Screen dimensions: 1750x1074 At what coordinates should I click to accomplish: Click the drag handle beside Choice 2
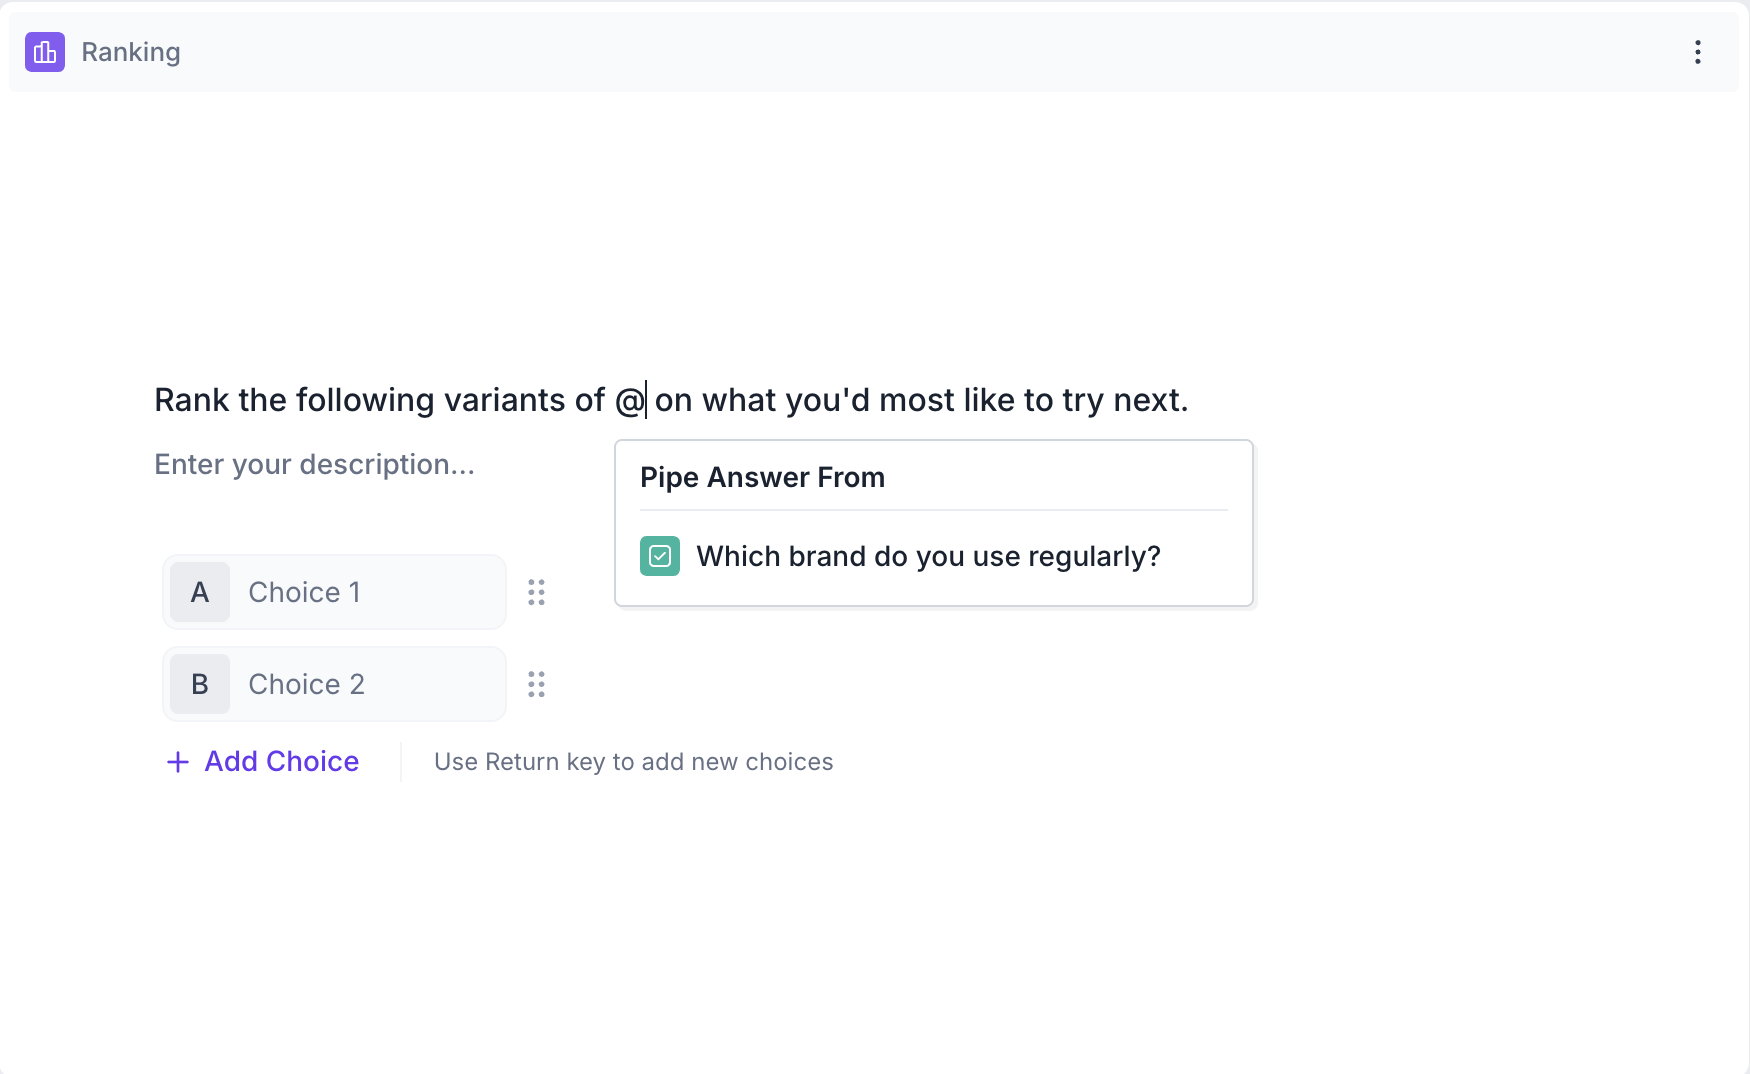pos(536,684)
